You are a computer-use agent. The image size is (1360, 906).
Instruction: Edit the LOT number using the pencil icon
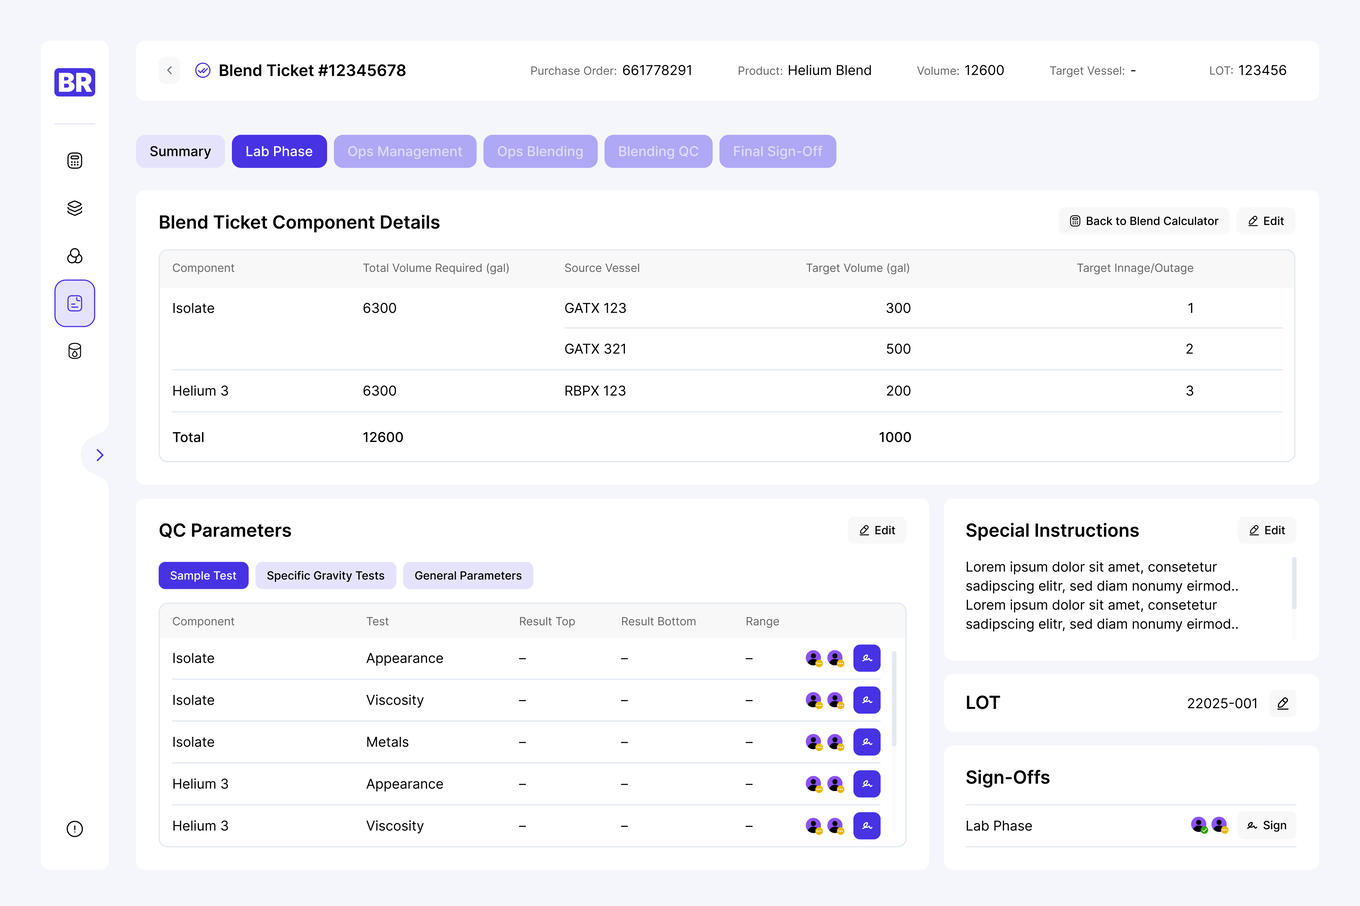click(x=1282, y=703)
